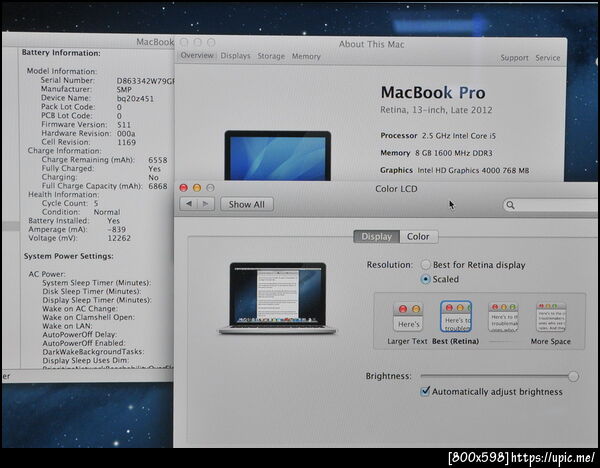Click the 'Charging: No' row
This screenshot has width=600, height=468.
coord(100,178)
